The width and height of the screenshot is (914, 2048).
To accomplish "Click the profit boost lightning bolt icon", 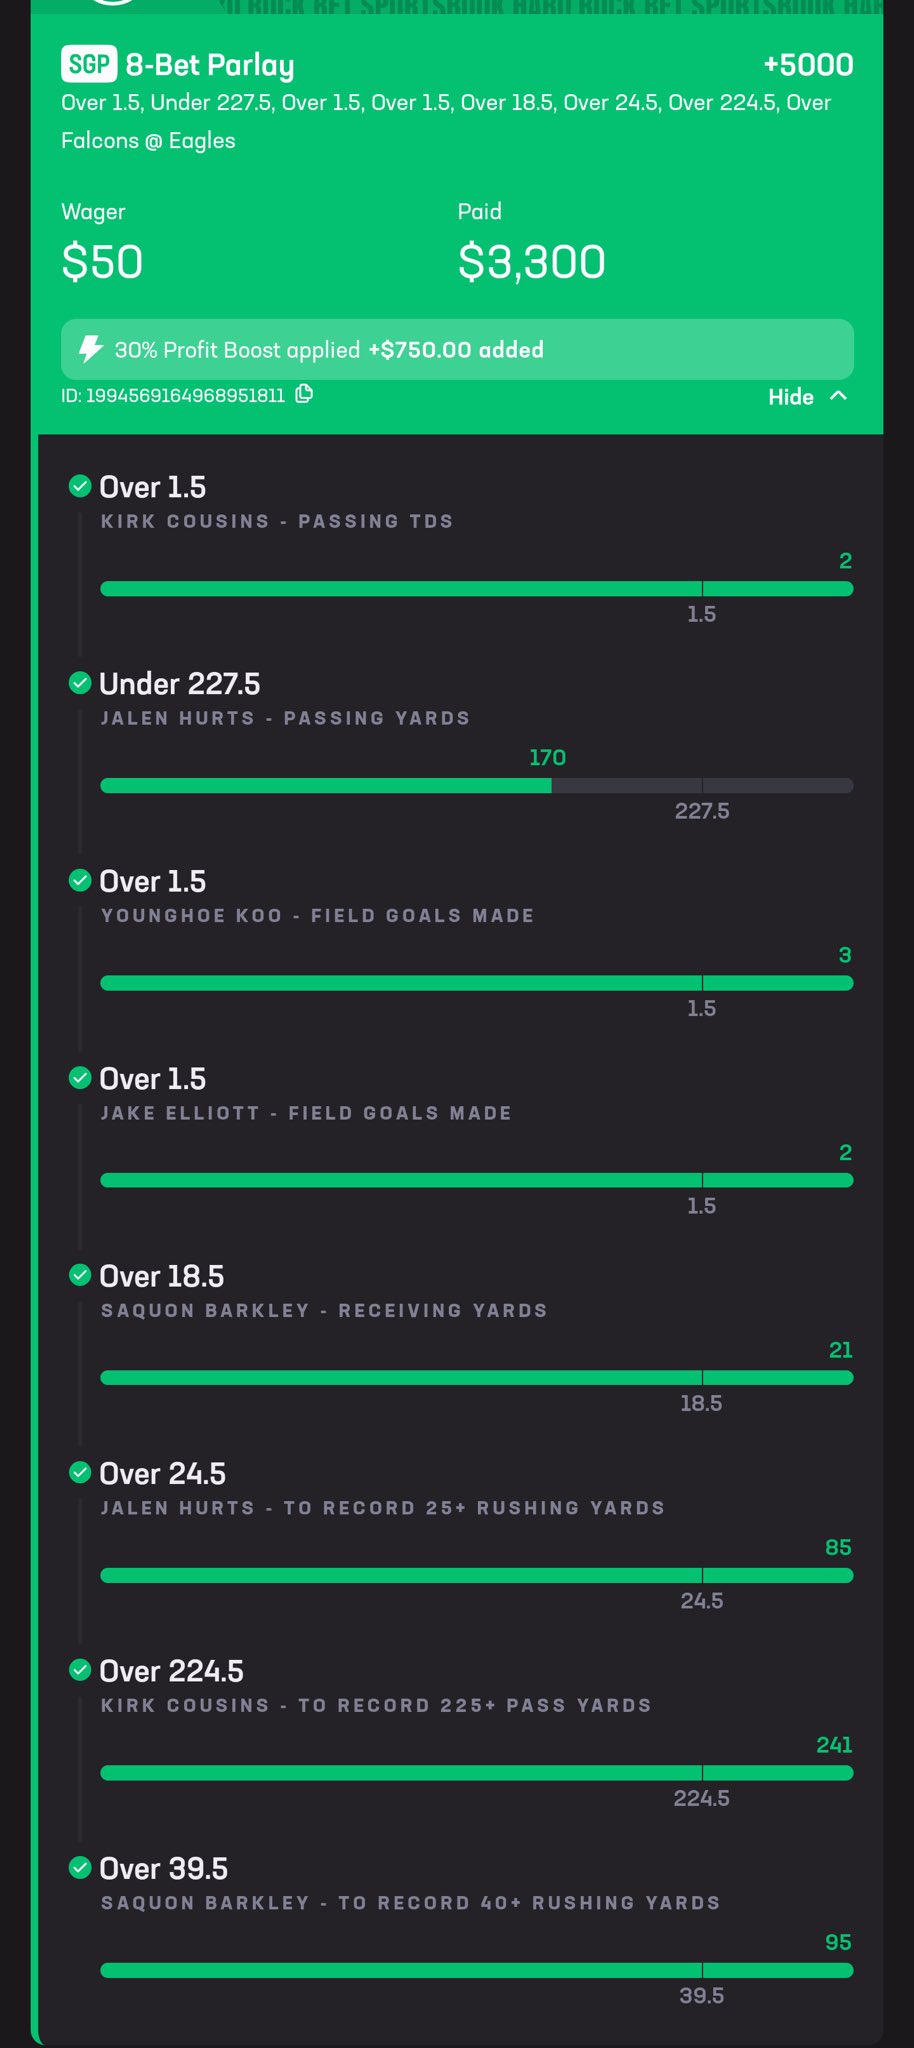I will coord(91,349).
